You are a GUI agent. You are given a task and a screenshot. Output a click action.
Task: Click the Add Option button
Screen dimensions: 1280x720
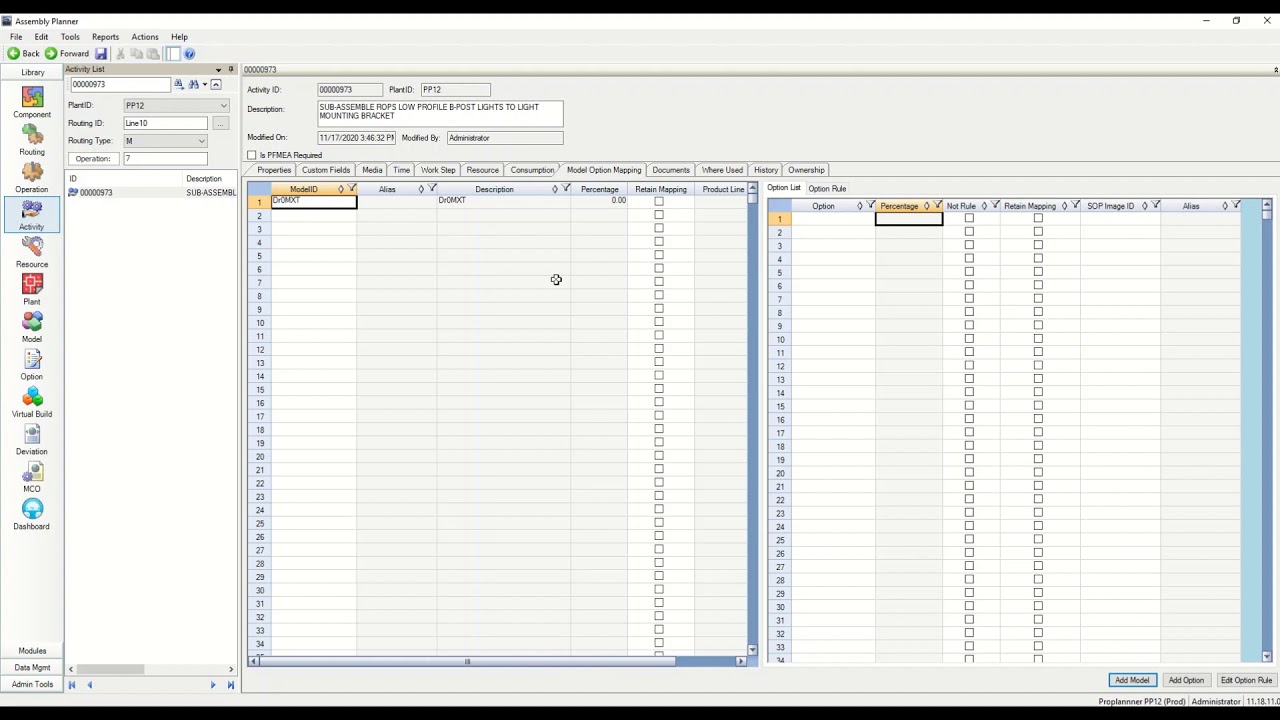click(1186, 680)
